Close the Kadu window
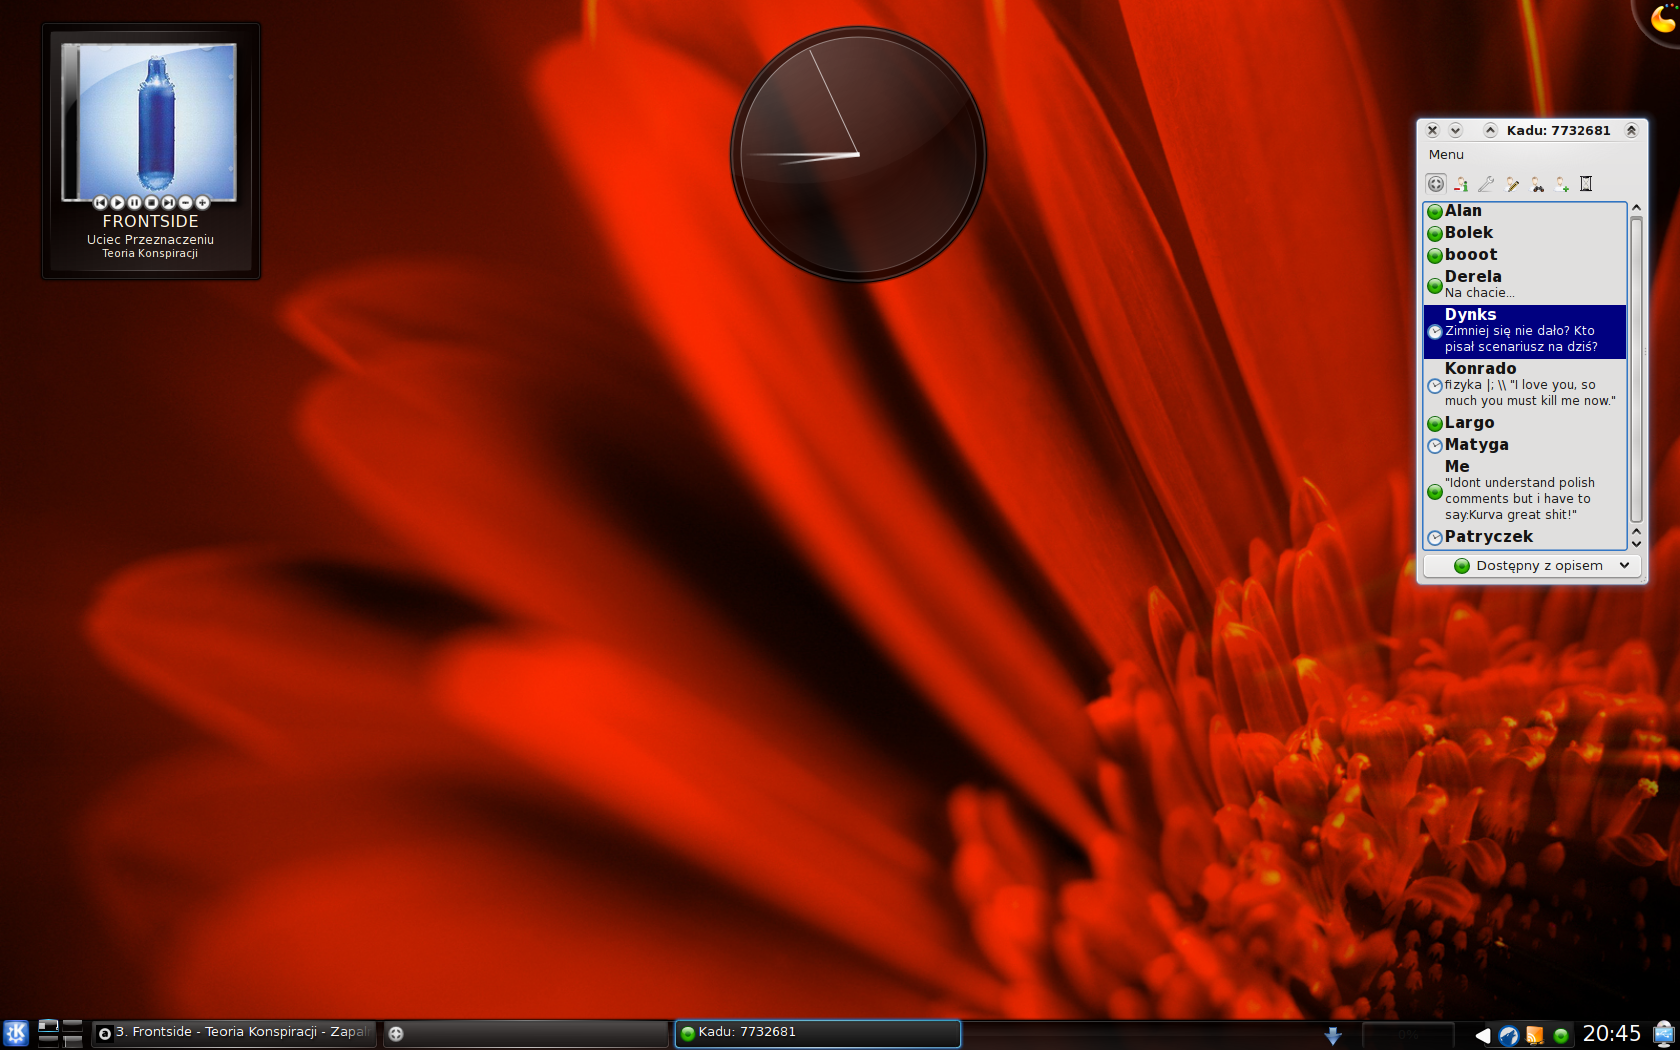 [x=1432, y=131]
